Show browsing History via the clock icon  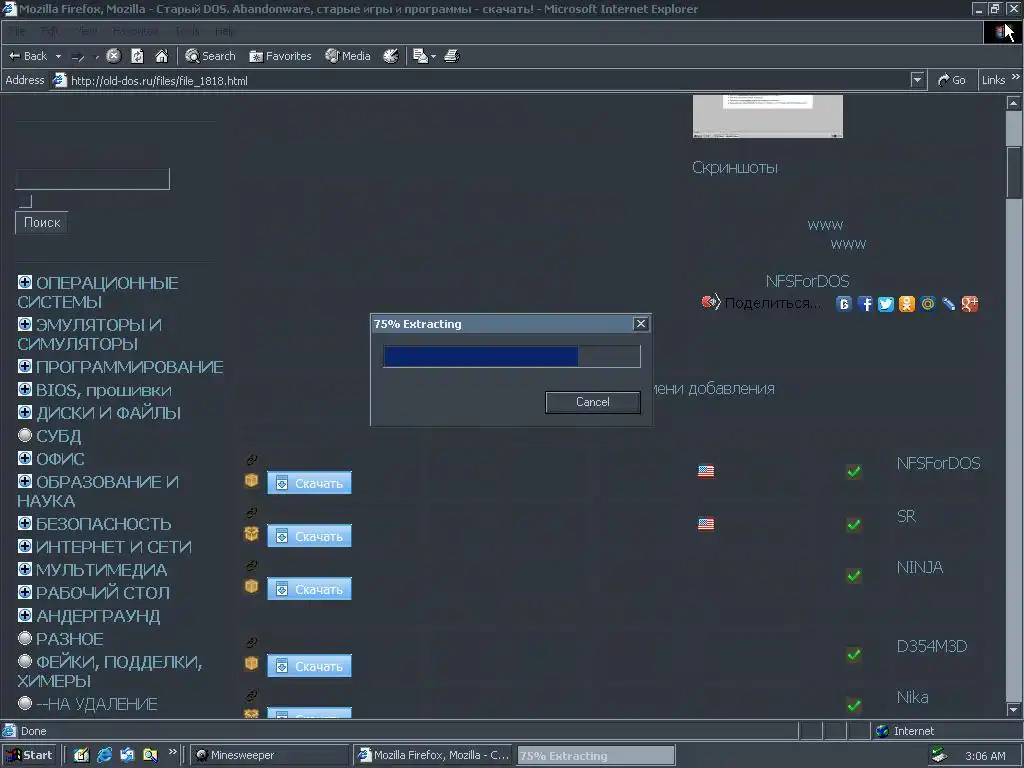[x=391, y=56]
